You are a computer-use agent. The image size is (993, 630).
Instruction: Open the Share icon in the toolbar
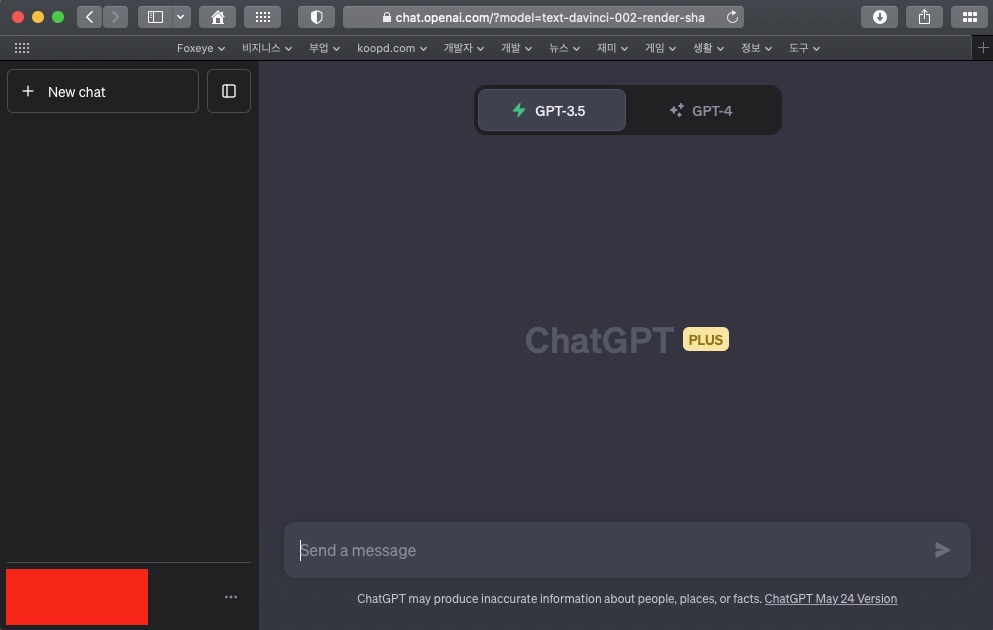[925, 17]
